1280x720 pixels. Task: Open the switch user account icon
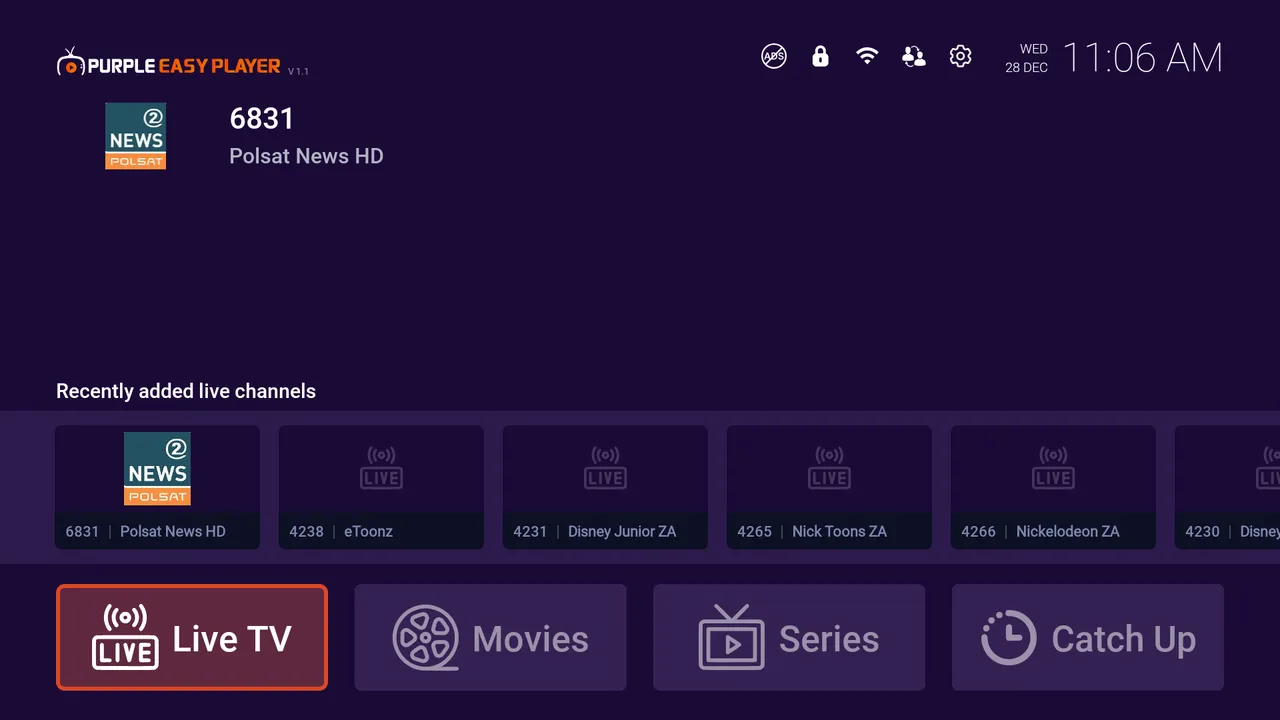913,57
